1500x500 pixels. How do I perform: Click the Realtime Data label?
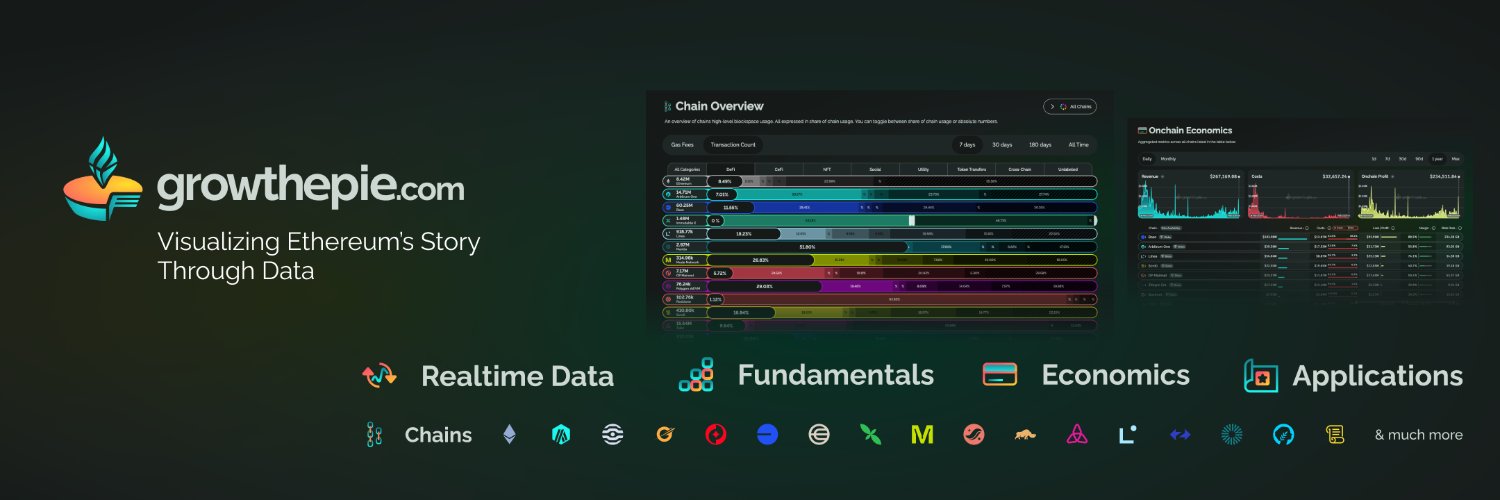click(x=517, y=376)
